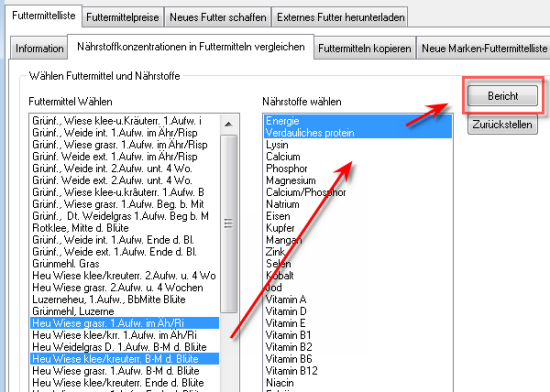550x392 pixels.
Task: Select Vitamin B1 nutrient
Action: (358, 335)
